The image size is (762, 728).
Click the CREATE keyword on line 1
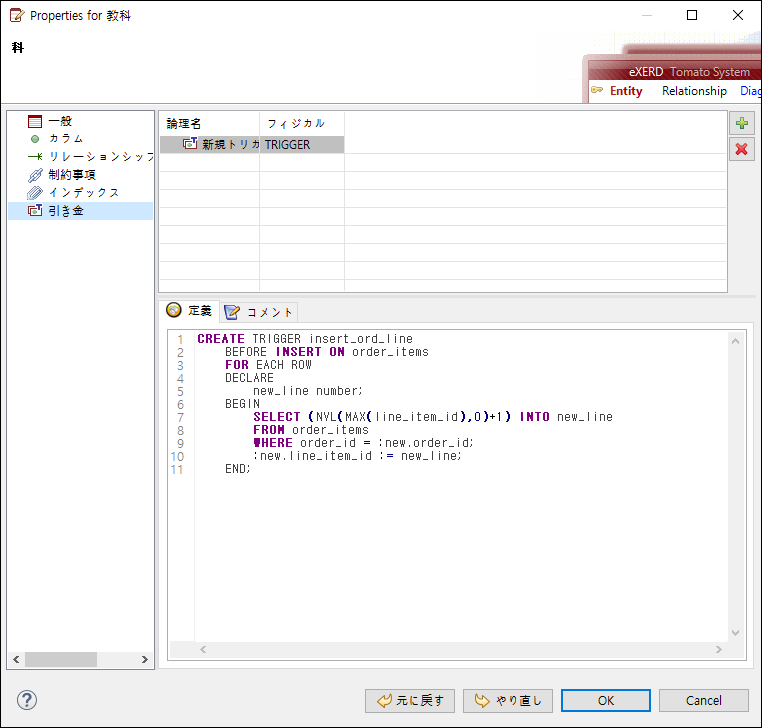pyautogui.click(x=221, y=339)
